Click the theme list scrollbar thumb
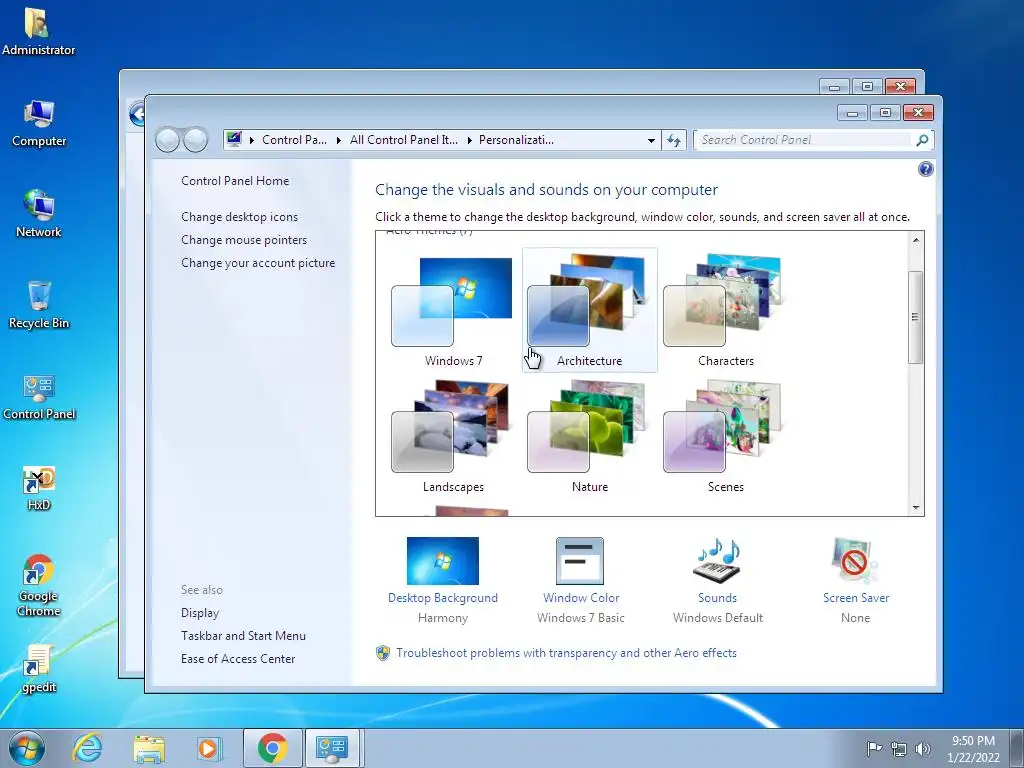 coord(916,317)
